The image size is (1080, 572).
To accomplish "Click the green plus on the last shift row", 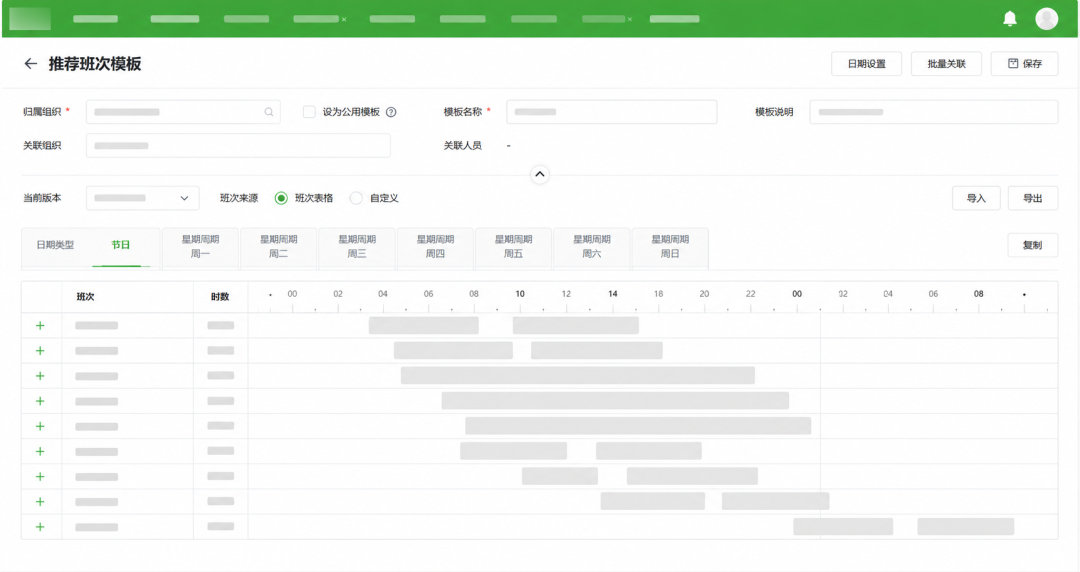I will 40,527.
